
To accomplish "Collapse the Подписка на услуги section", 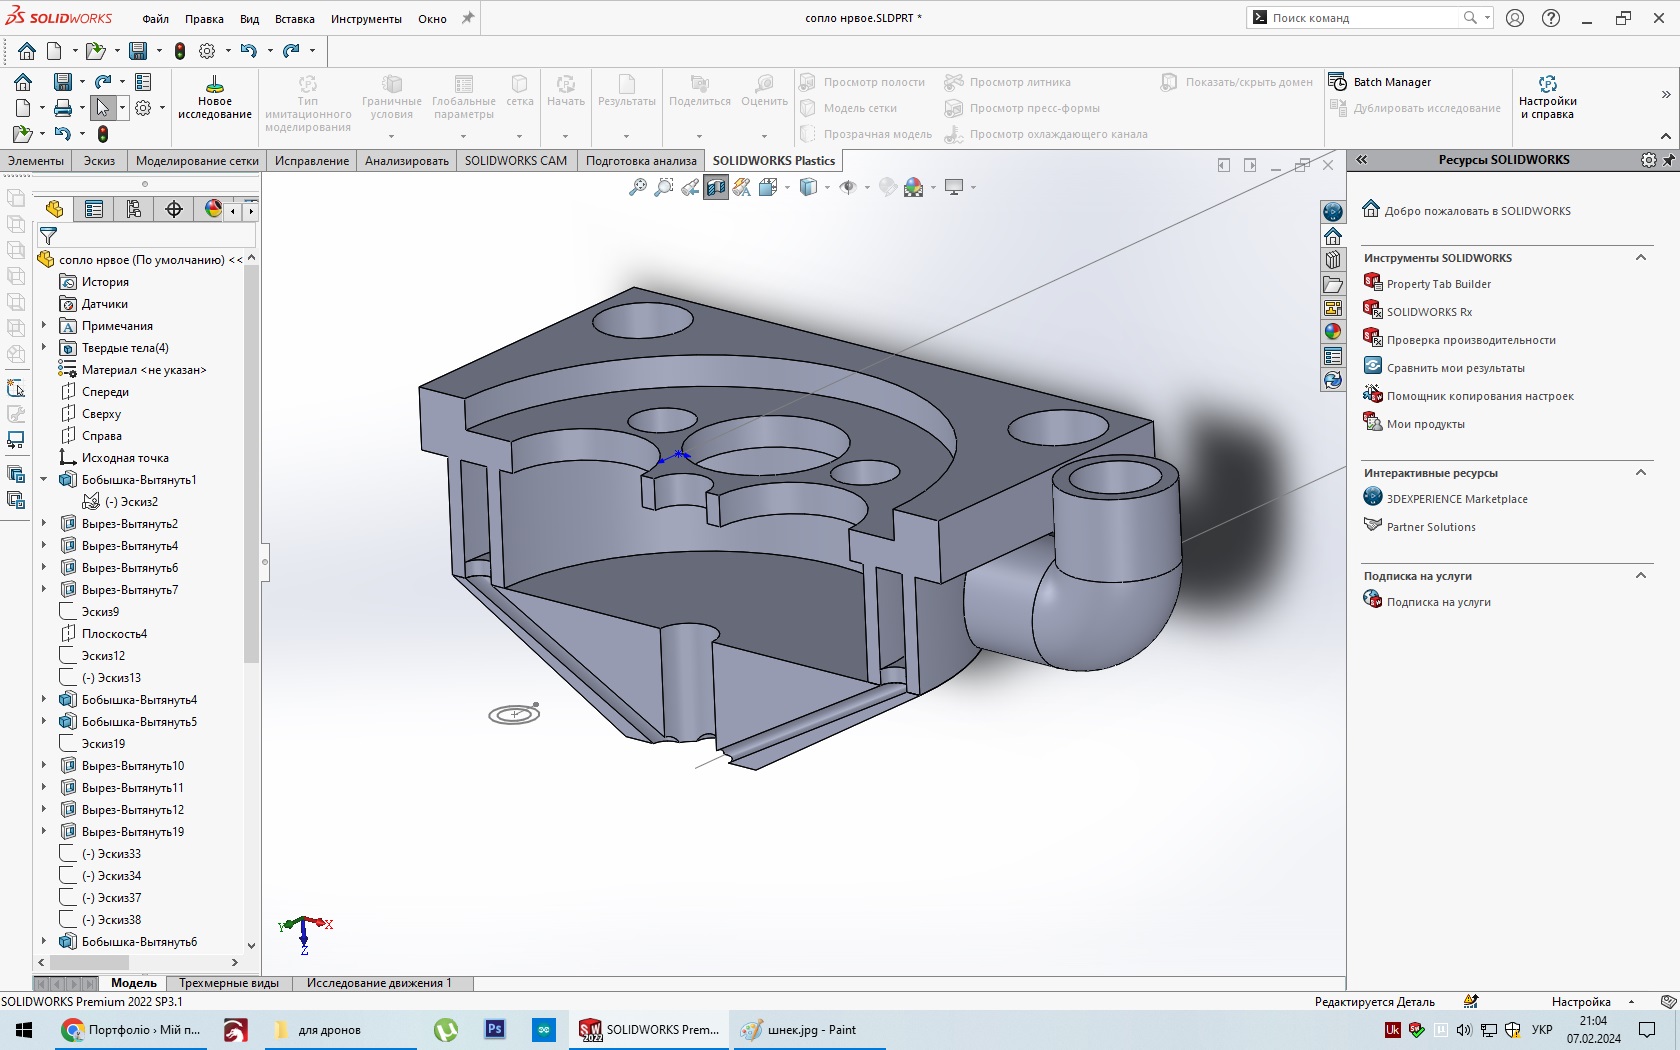I will tap(1641, 576).
